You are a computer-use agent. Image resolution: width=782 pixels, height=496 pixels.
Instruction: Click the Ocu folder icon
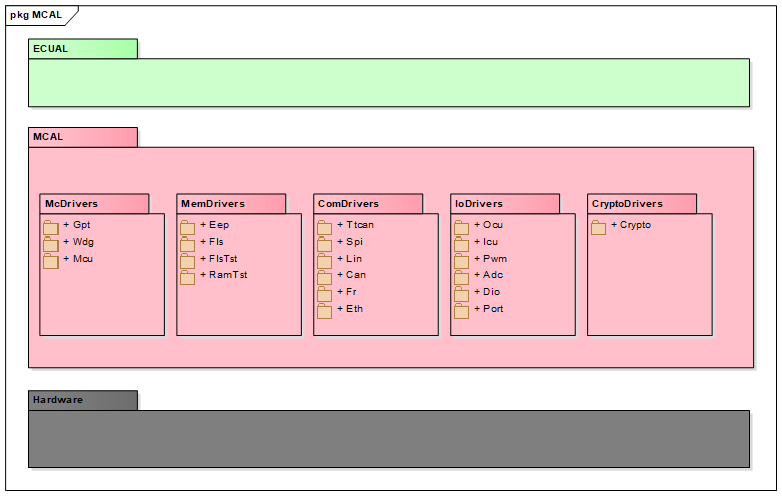(462, 227)
